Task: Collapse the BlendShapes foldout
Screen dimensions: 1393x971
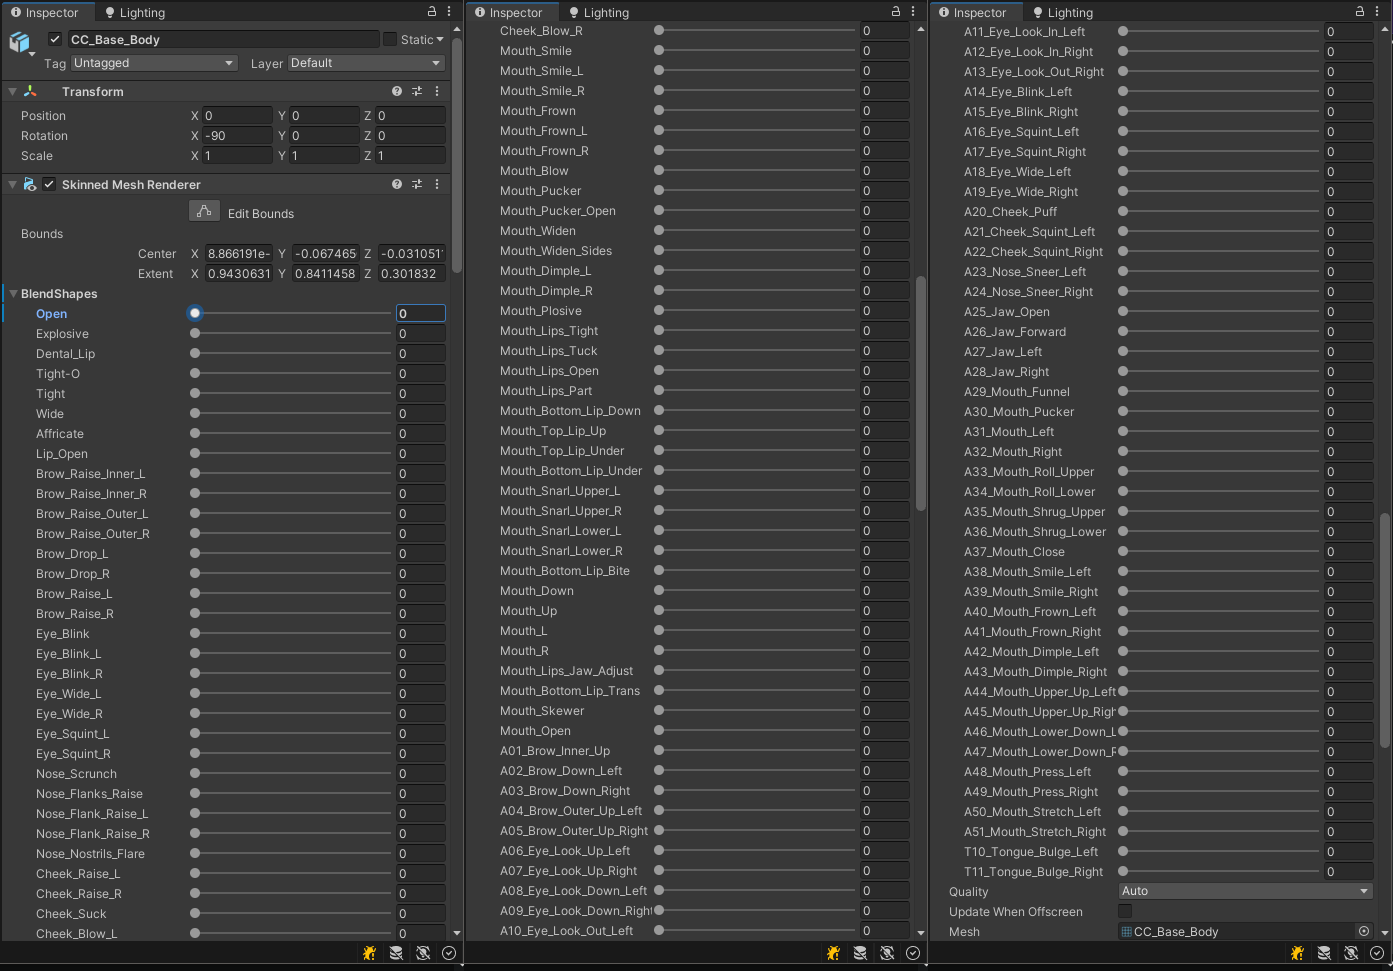Action: 13,294
